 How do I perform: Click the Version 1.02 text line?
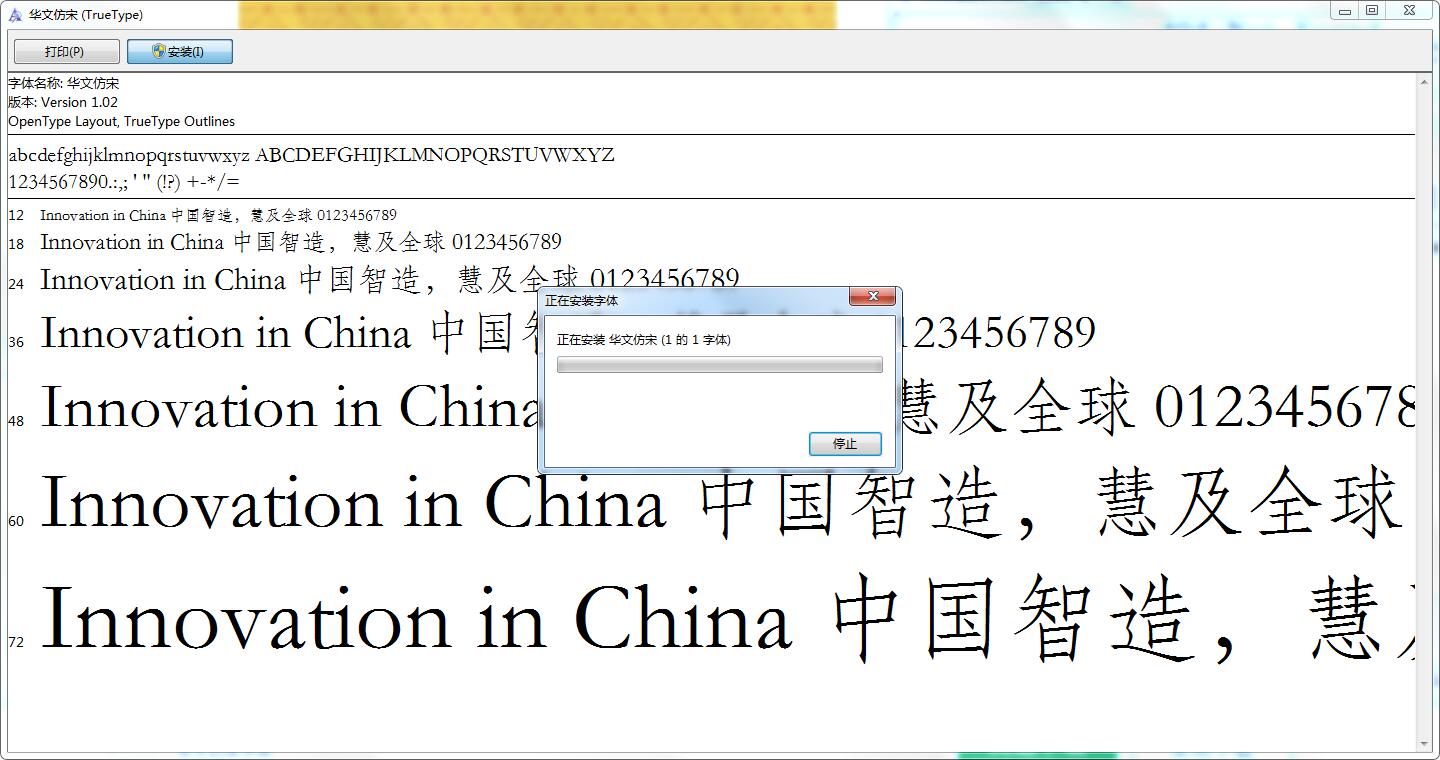62,102
